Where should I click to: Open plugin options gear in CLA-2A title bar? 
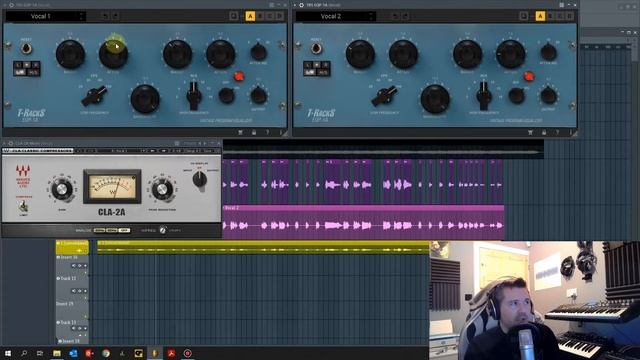[11, 143]
